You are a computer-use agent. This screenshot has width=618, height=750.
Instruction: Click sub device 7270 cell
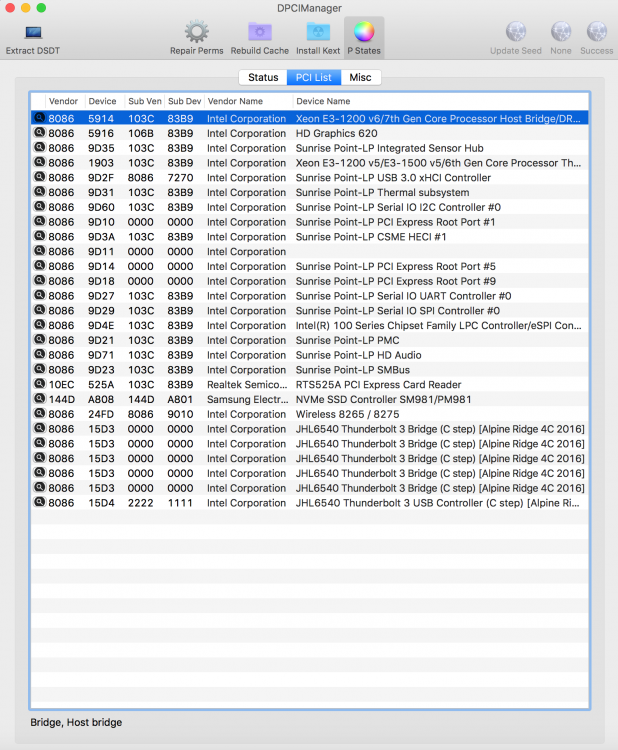180,177
